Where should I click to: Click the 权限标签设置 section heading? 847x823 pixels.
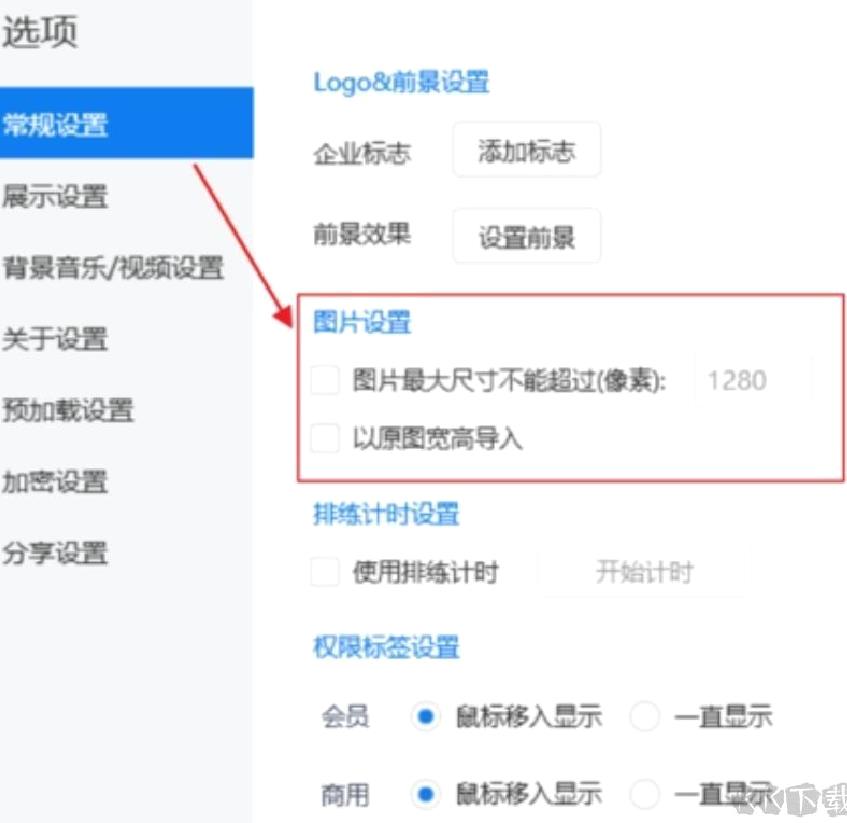click(x=386, y=646)
